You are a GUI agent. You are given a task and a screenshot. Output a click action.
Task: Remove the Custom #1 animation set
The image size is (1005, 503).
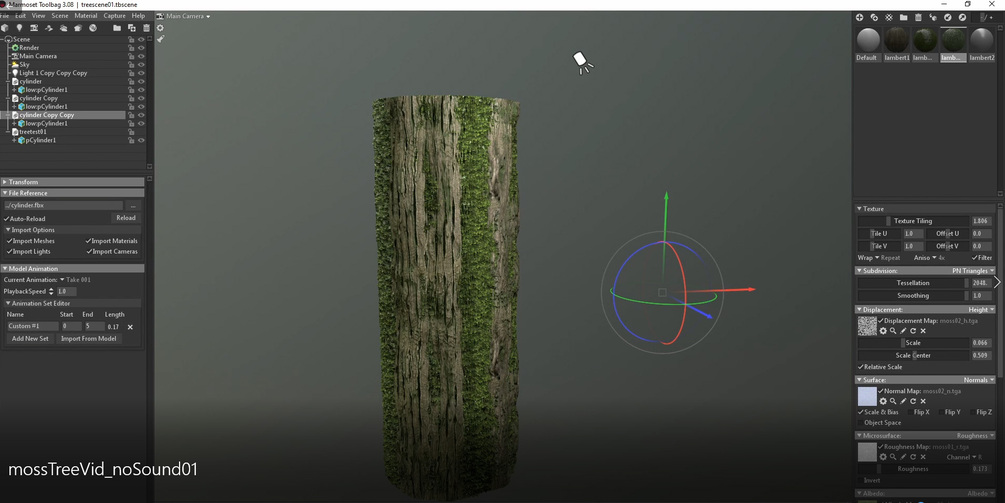click(130, 327)
